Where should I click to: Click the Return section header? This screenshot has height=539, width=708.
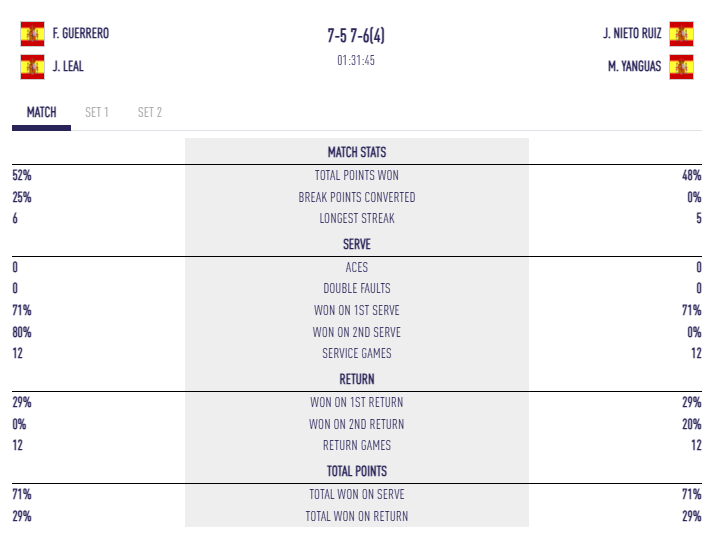[x=357, y=379]
